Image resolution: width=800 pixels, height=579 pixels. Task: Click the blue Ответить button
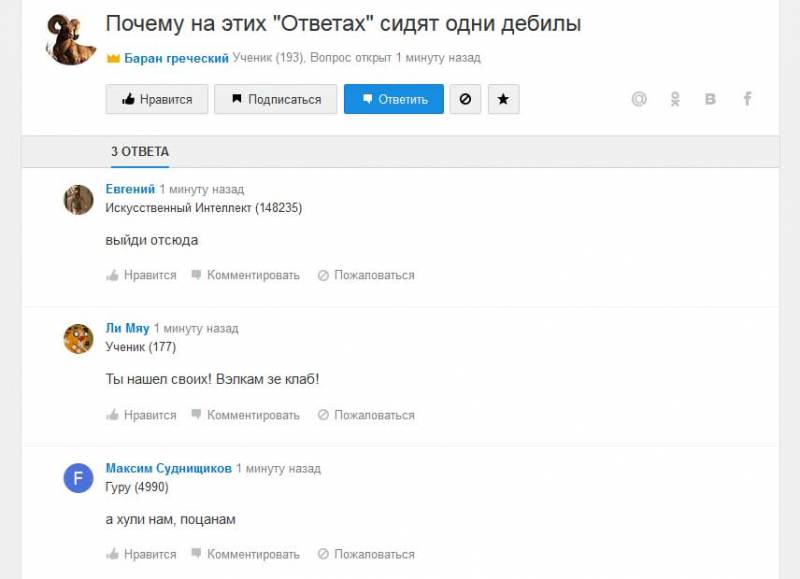pyautogui.click(x=394, y=99)
